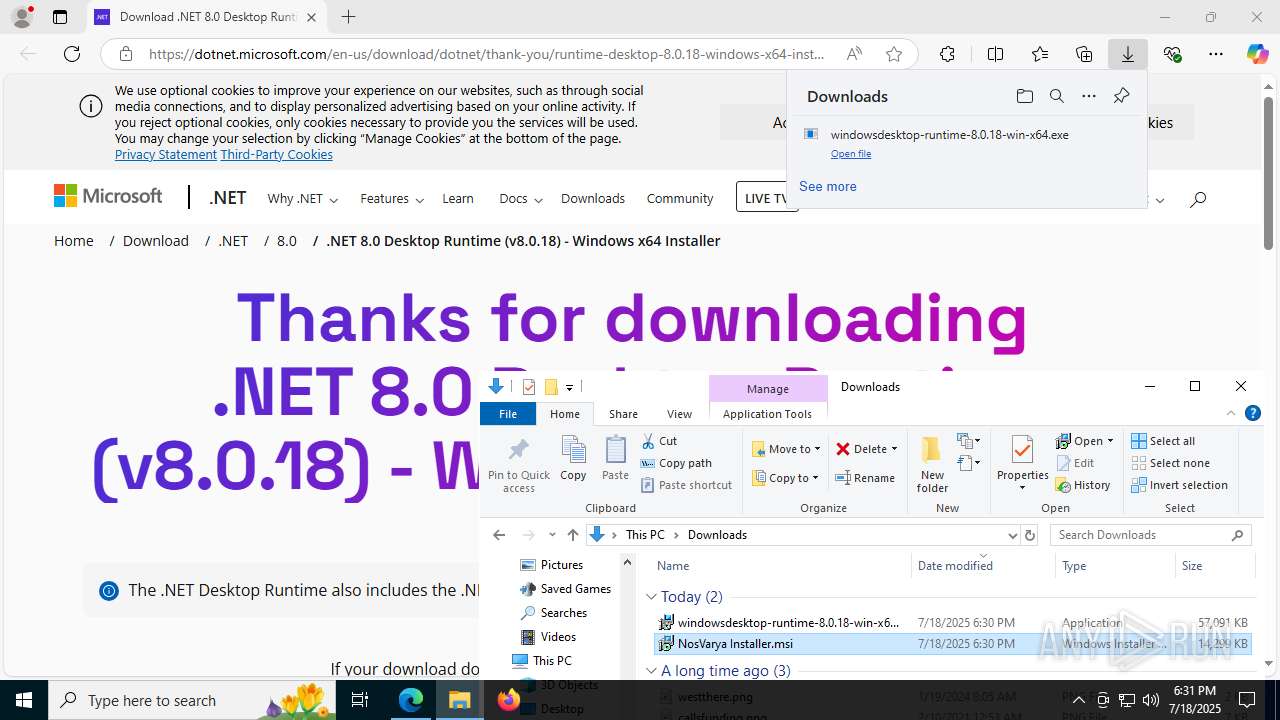Click Invert selection in Explorer
This screenshot has height=720, width=1280.
pyautogui.click(x=1179, y=485)
